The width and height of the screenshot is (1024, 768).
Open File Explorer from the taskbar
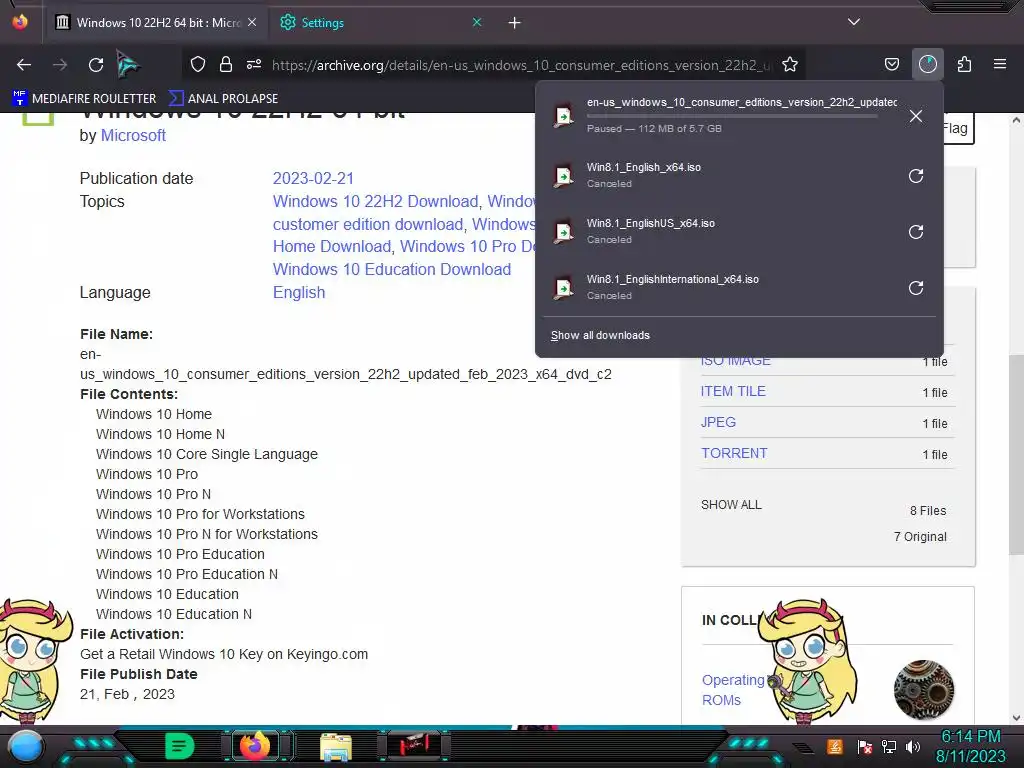click(336, 747)
